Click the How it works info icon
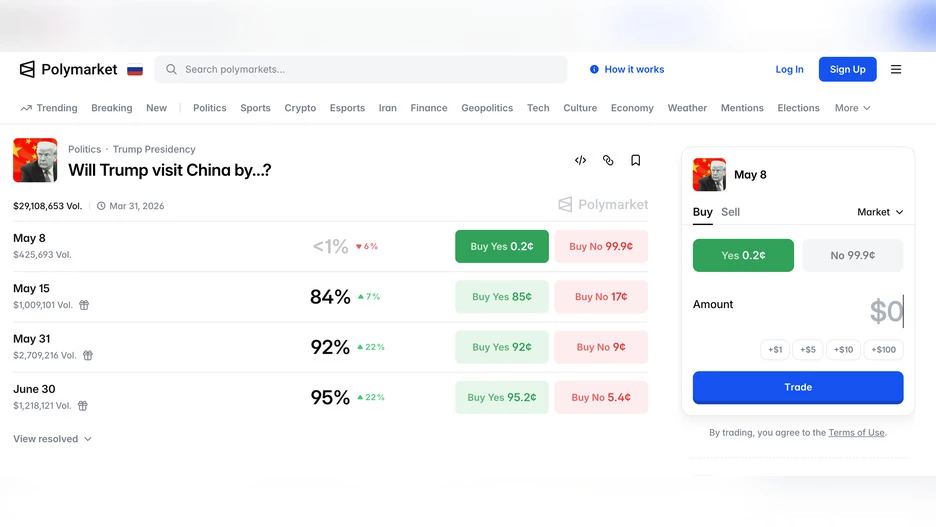 click(594, 69)
